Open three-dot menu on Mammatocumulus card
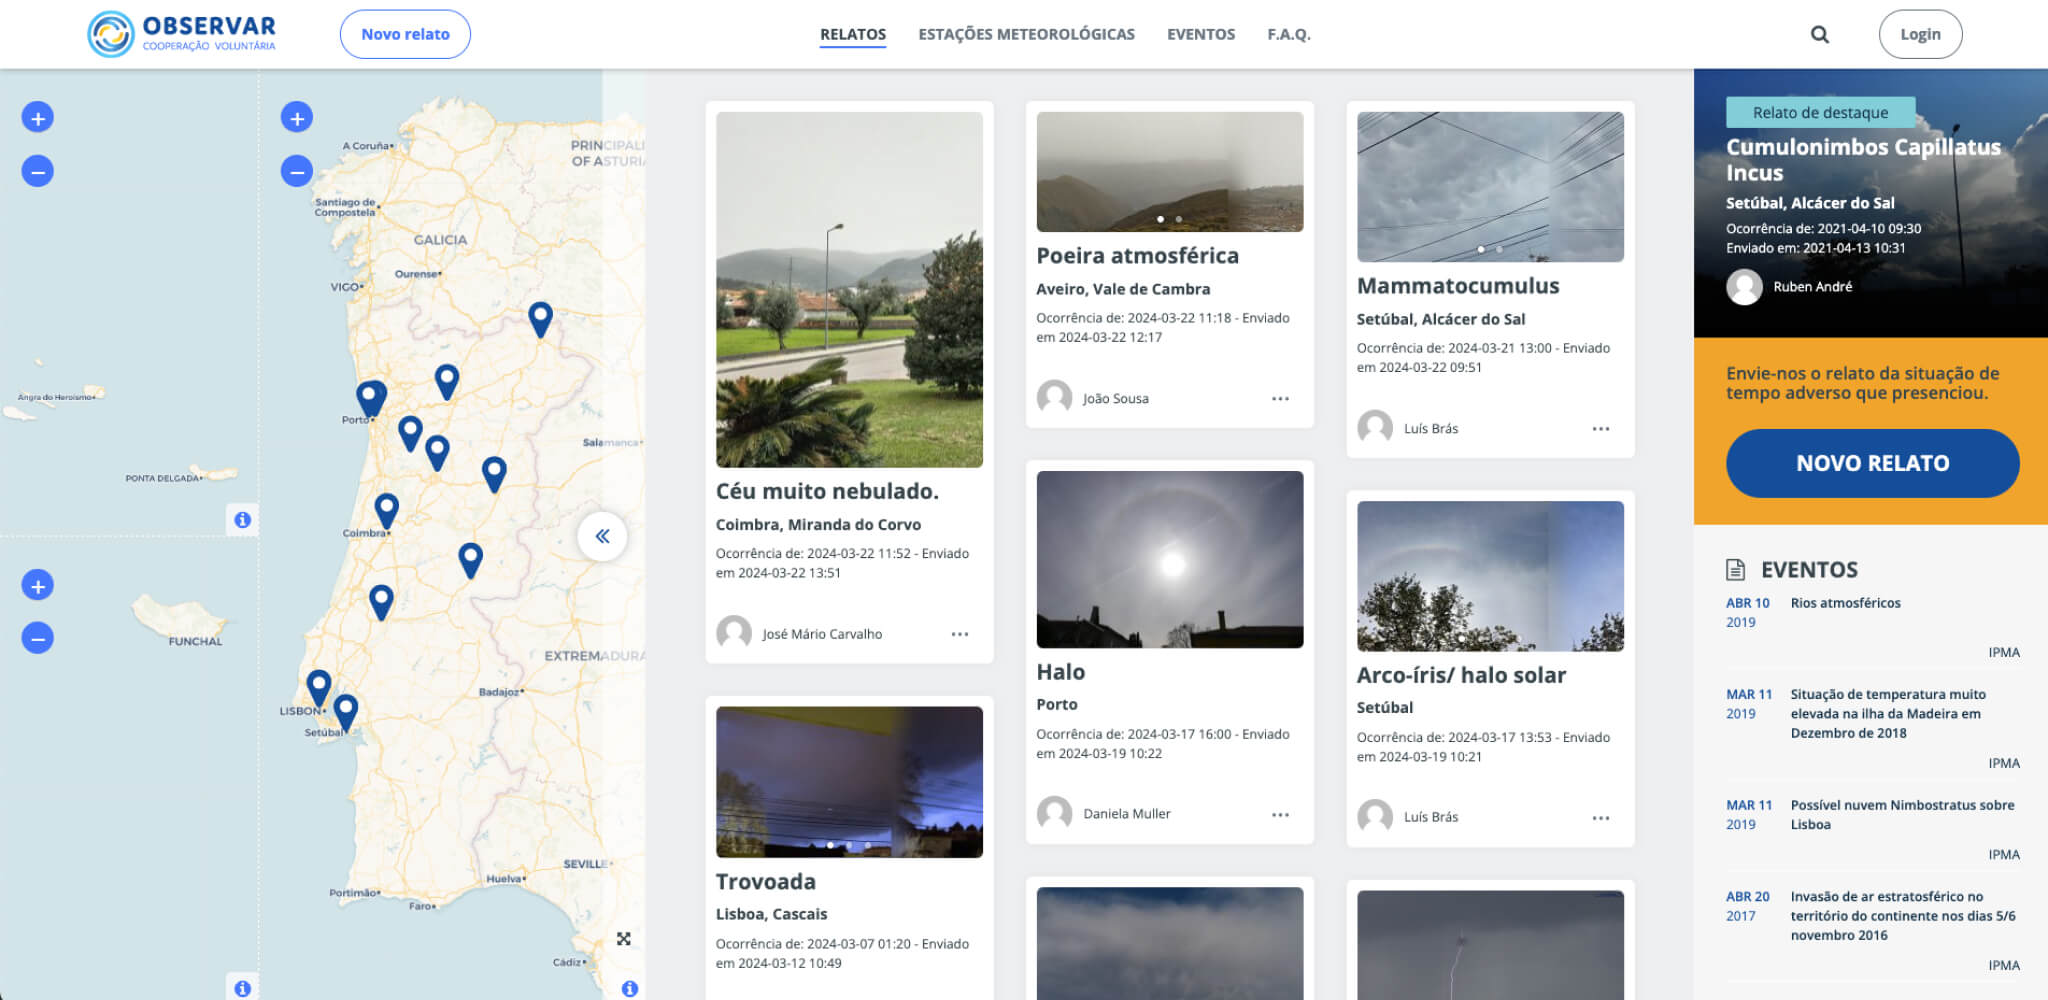This screenshot has height=1000, width=2048. 1600,429
